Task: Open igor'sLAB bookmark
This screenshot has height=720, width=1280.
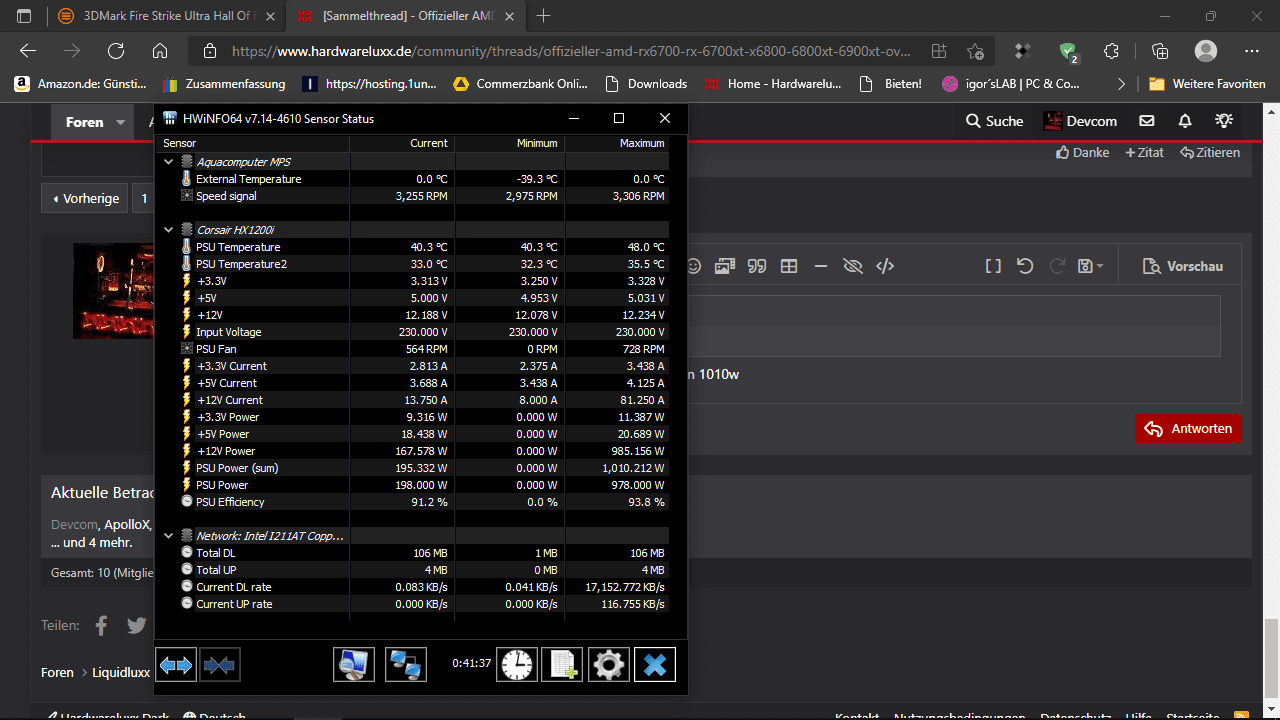Action: click(x=1011, y=84)
